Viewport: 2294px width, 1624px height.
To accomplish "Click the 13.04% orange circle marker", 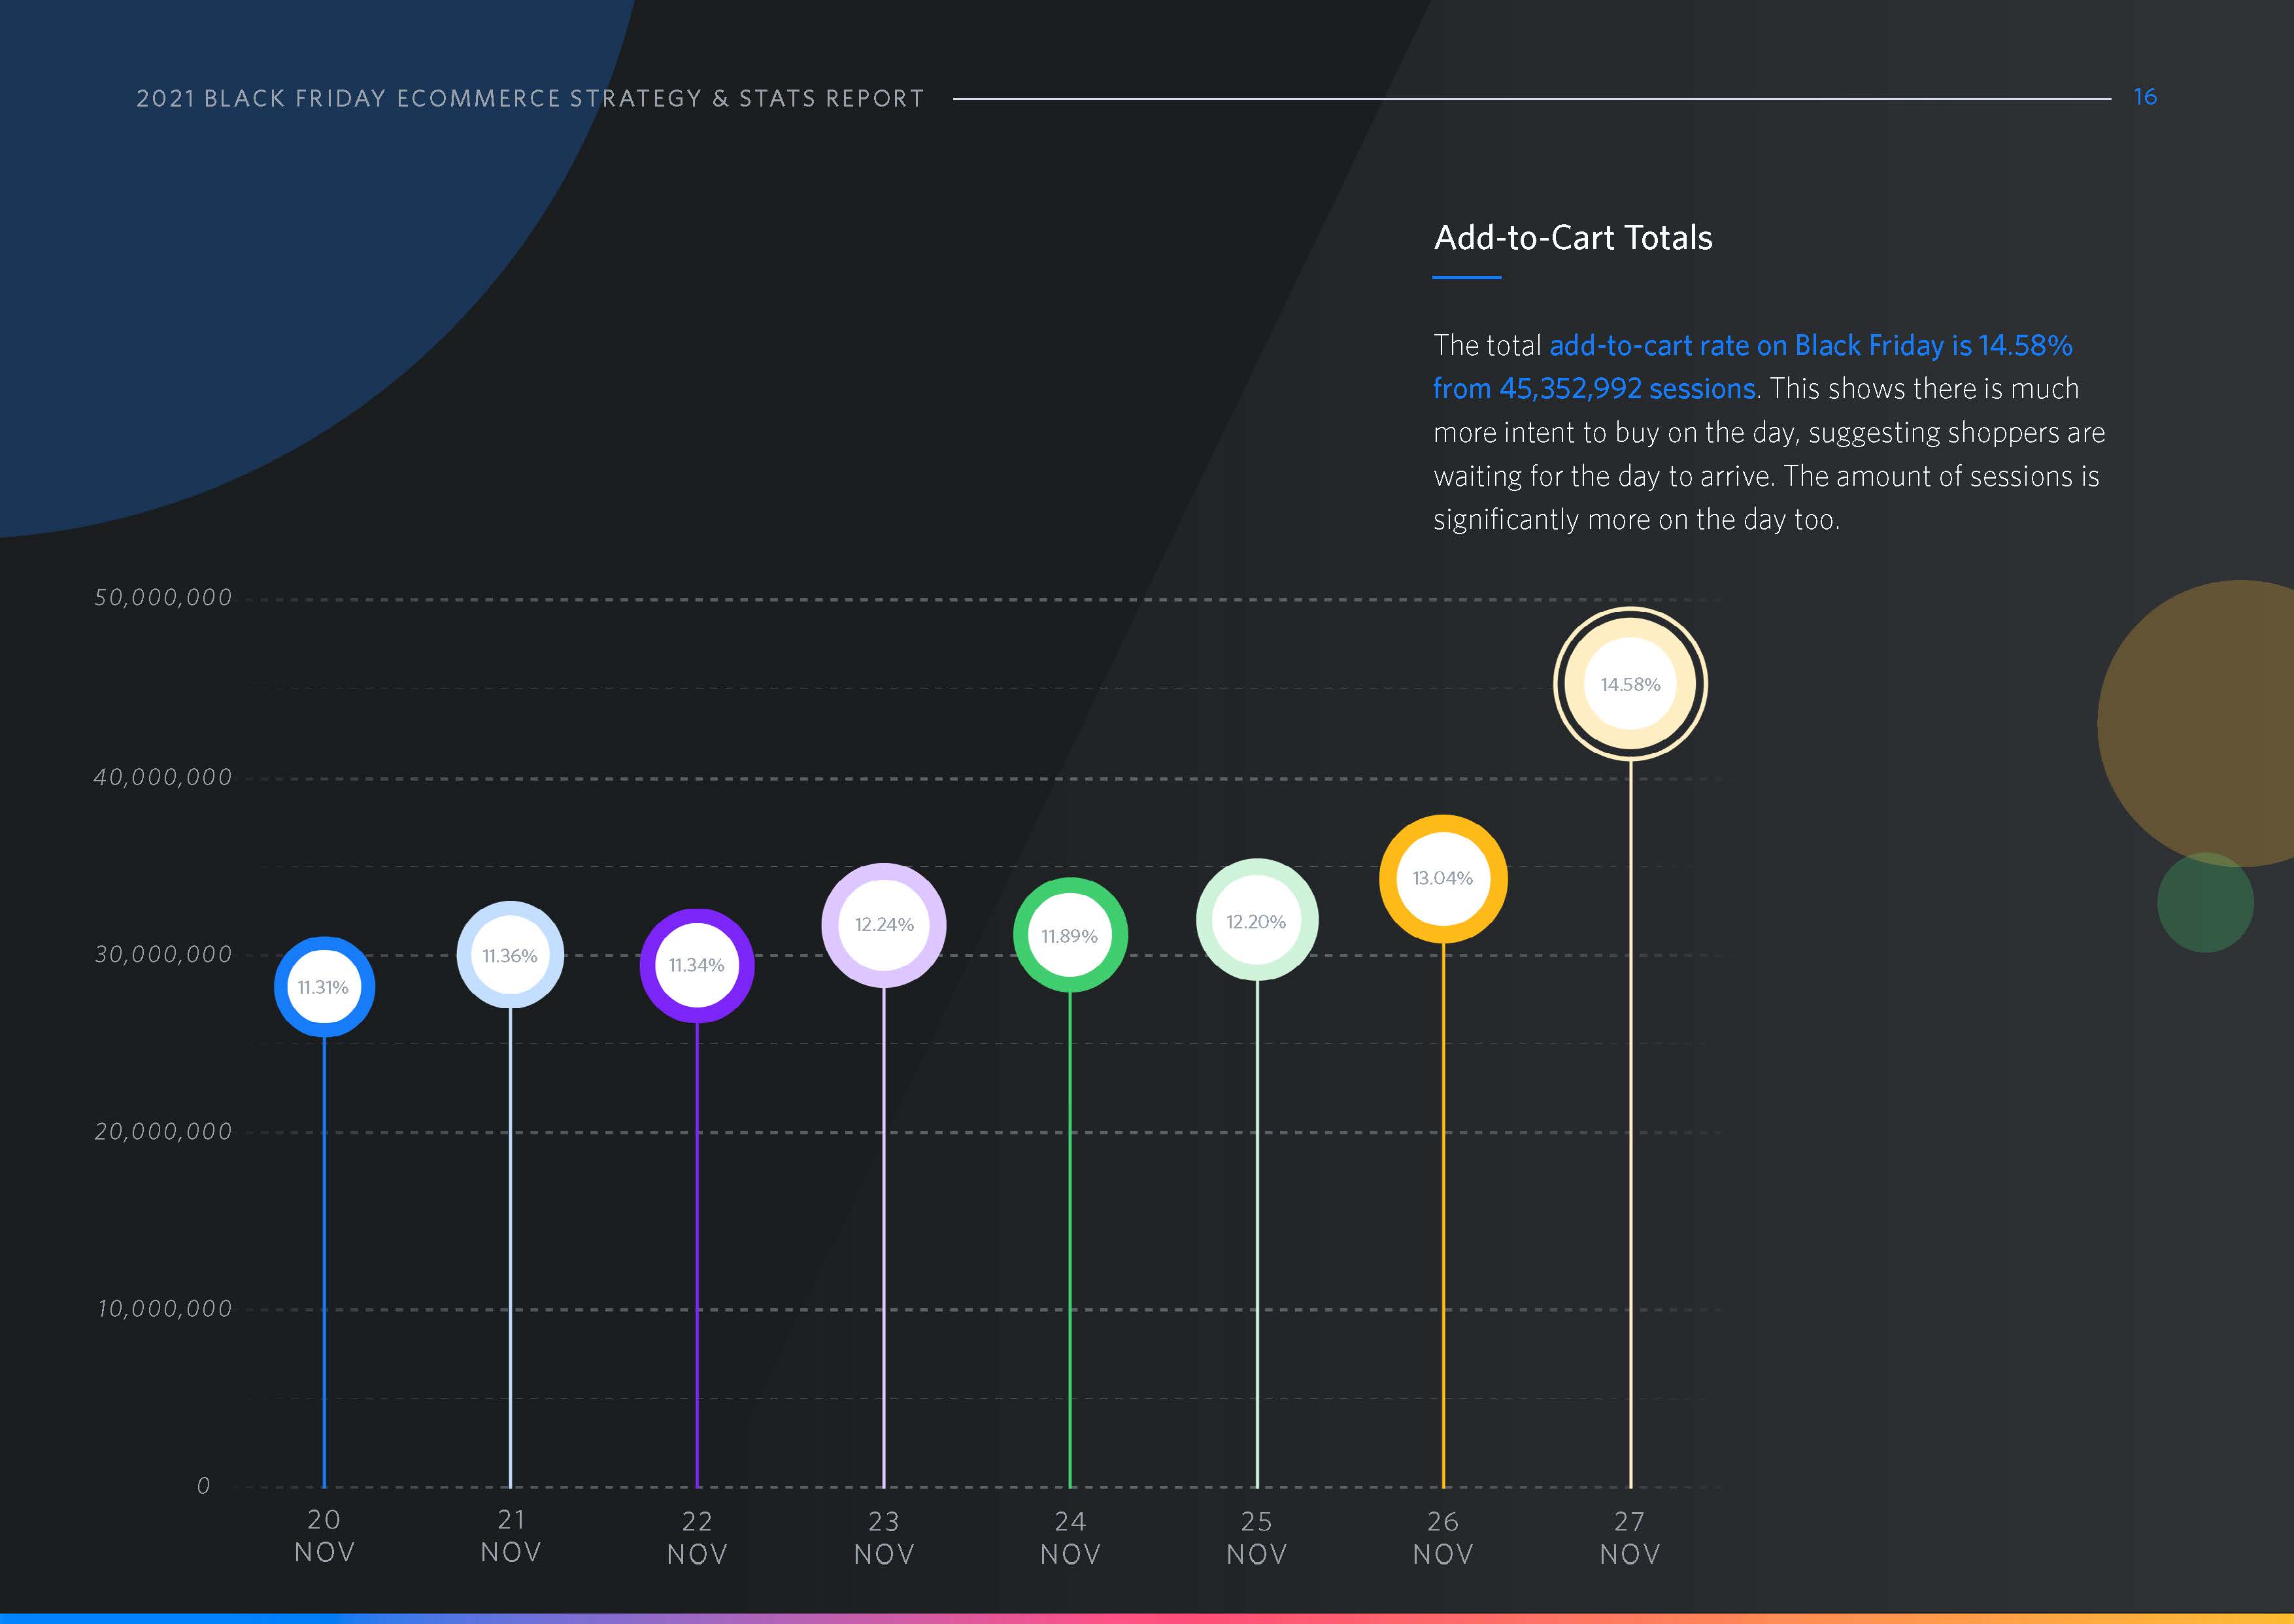I will click(x=1442, y=878).
